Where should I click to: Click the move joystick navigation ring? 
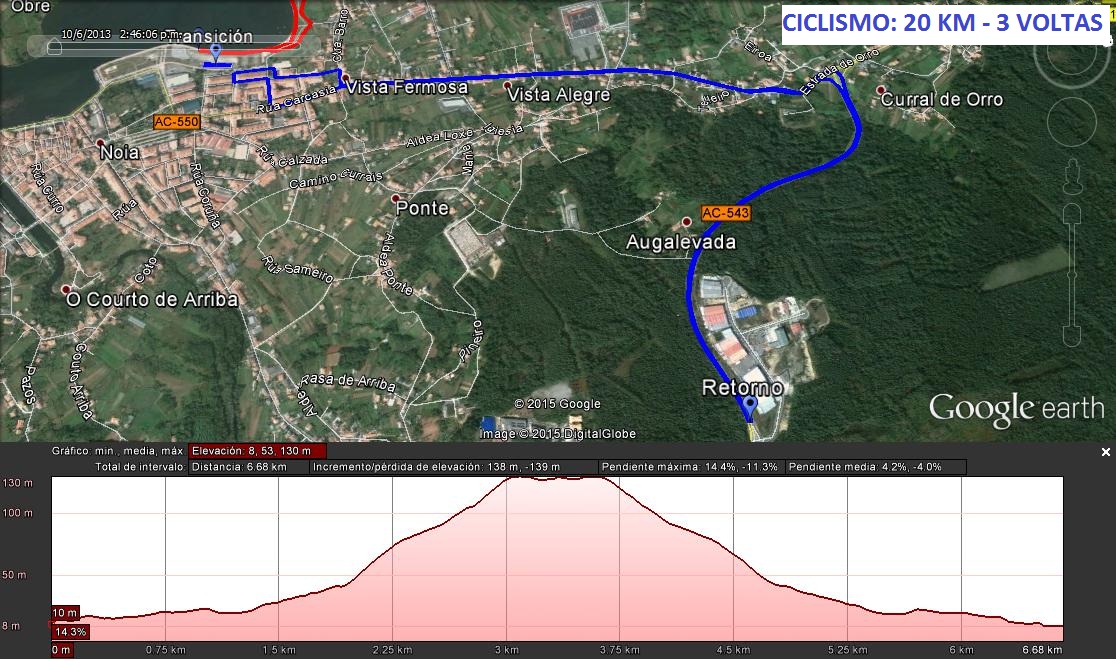tap(1072, 122)
